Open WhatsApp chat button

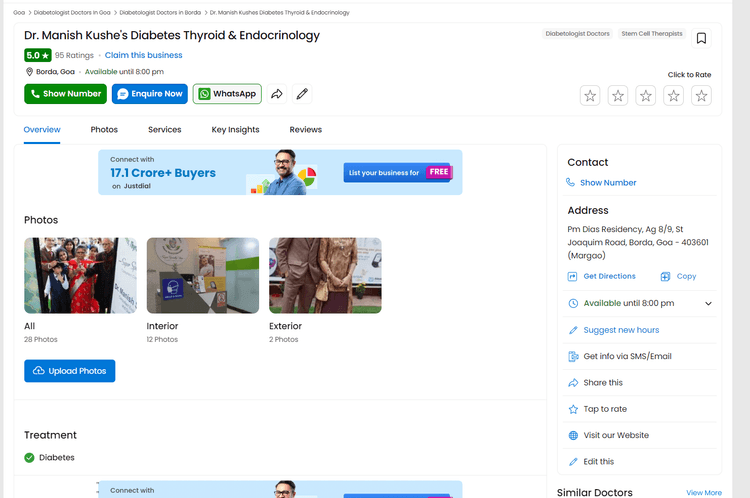227,94
